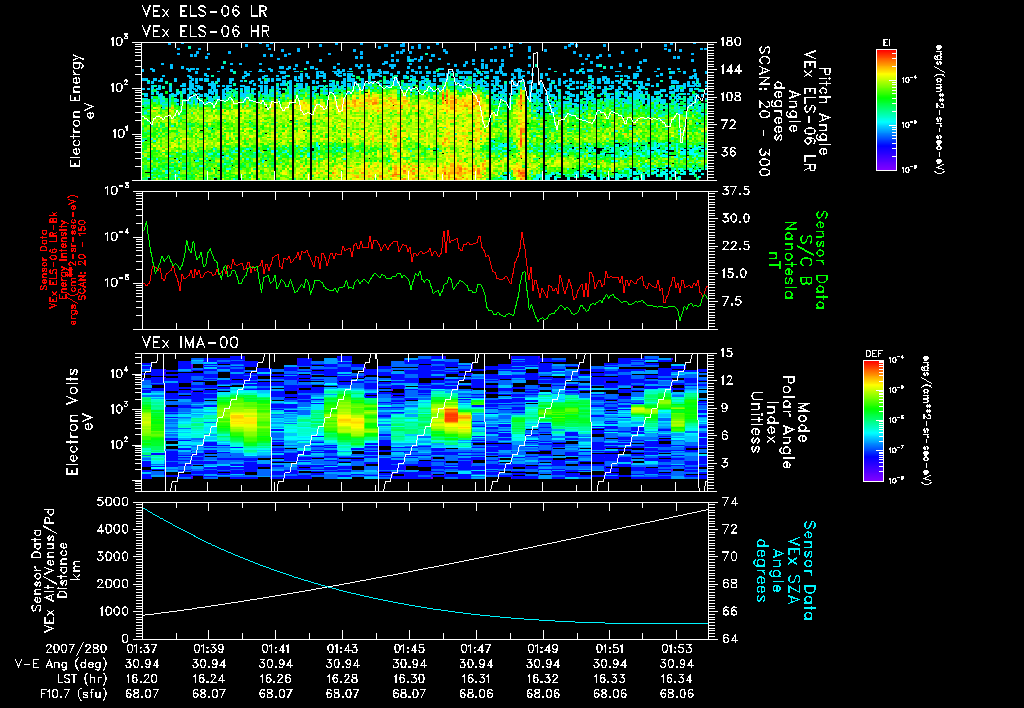This screenshot has width=1024, height=708.
Task: Click the DEF color scale bar
Action: pyautogui.click(x=874, y=421)
